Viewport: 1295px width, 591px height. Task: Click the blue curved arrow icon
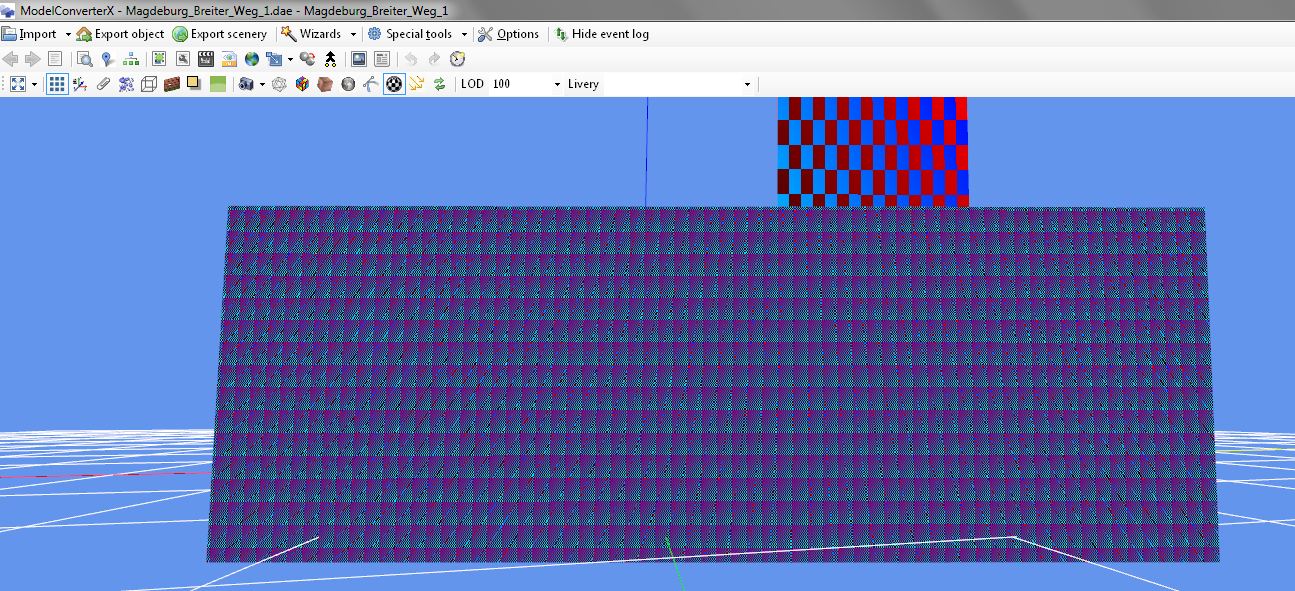point(371,84)
